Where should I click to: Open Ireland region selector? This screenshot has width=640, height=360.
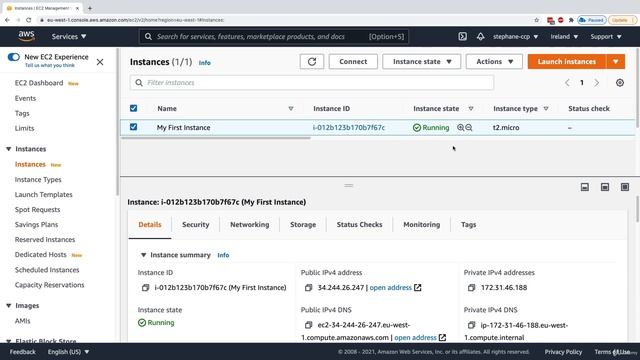[x=564, y=36]
